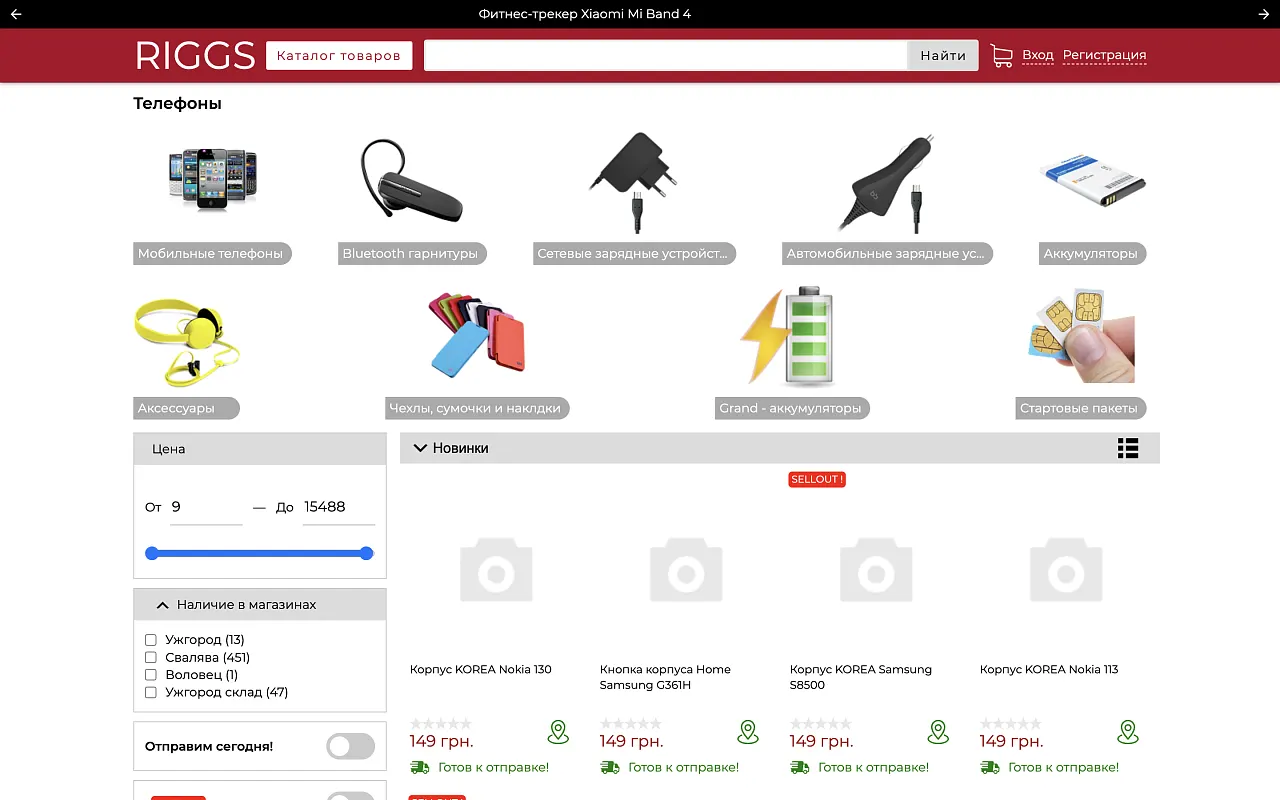Viewport: 1280px width, 800px height.
Task: Show store map pin for Корпус KOREA Nokia 130
Action: tap(558, 732)
